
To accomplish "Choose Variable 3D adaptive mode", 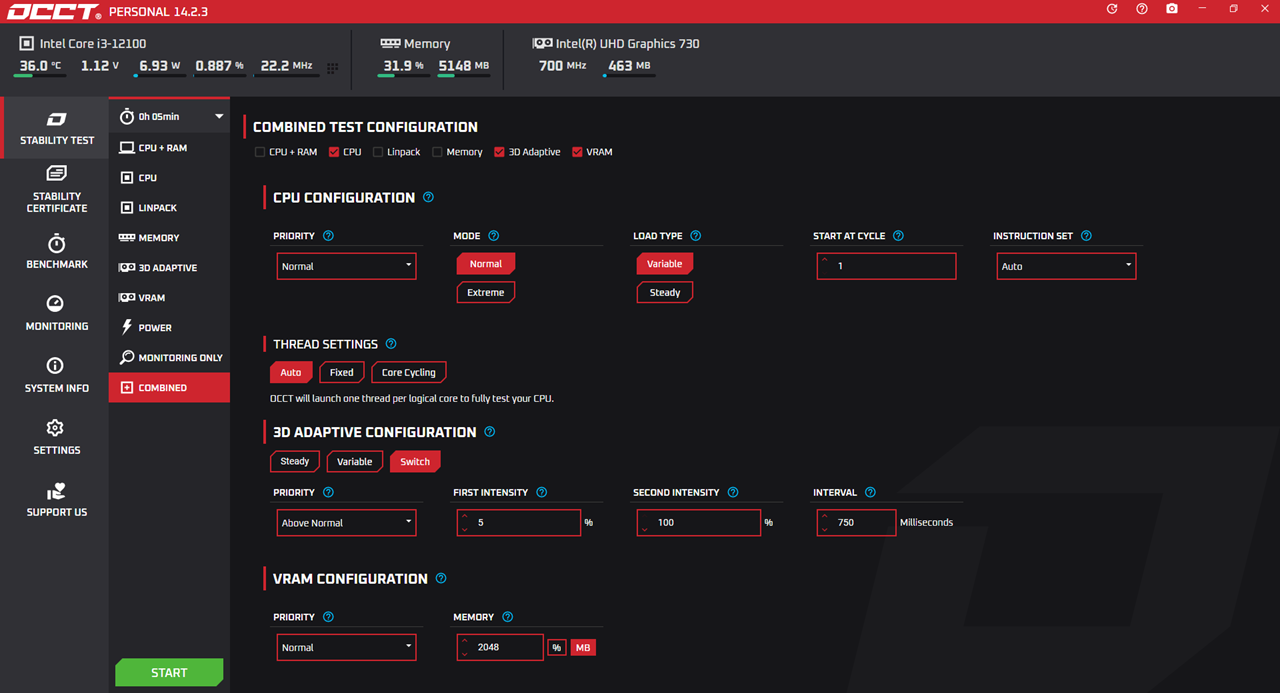I will (x=355, y=461).
